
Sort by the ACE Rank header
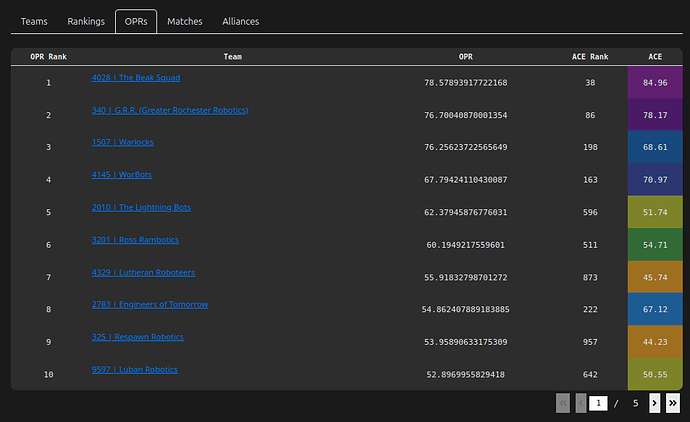590,57
